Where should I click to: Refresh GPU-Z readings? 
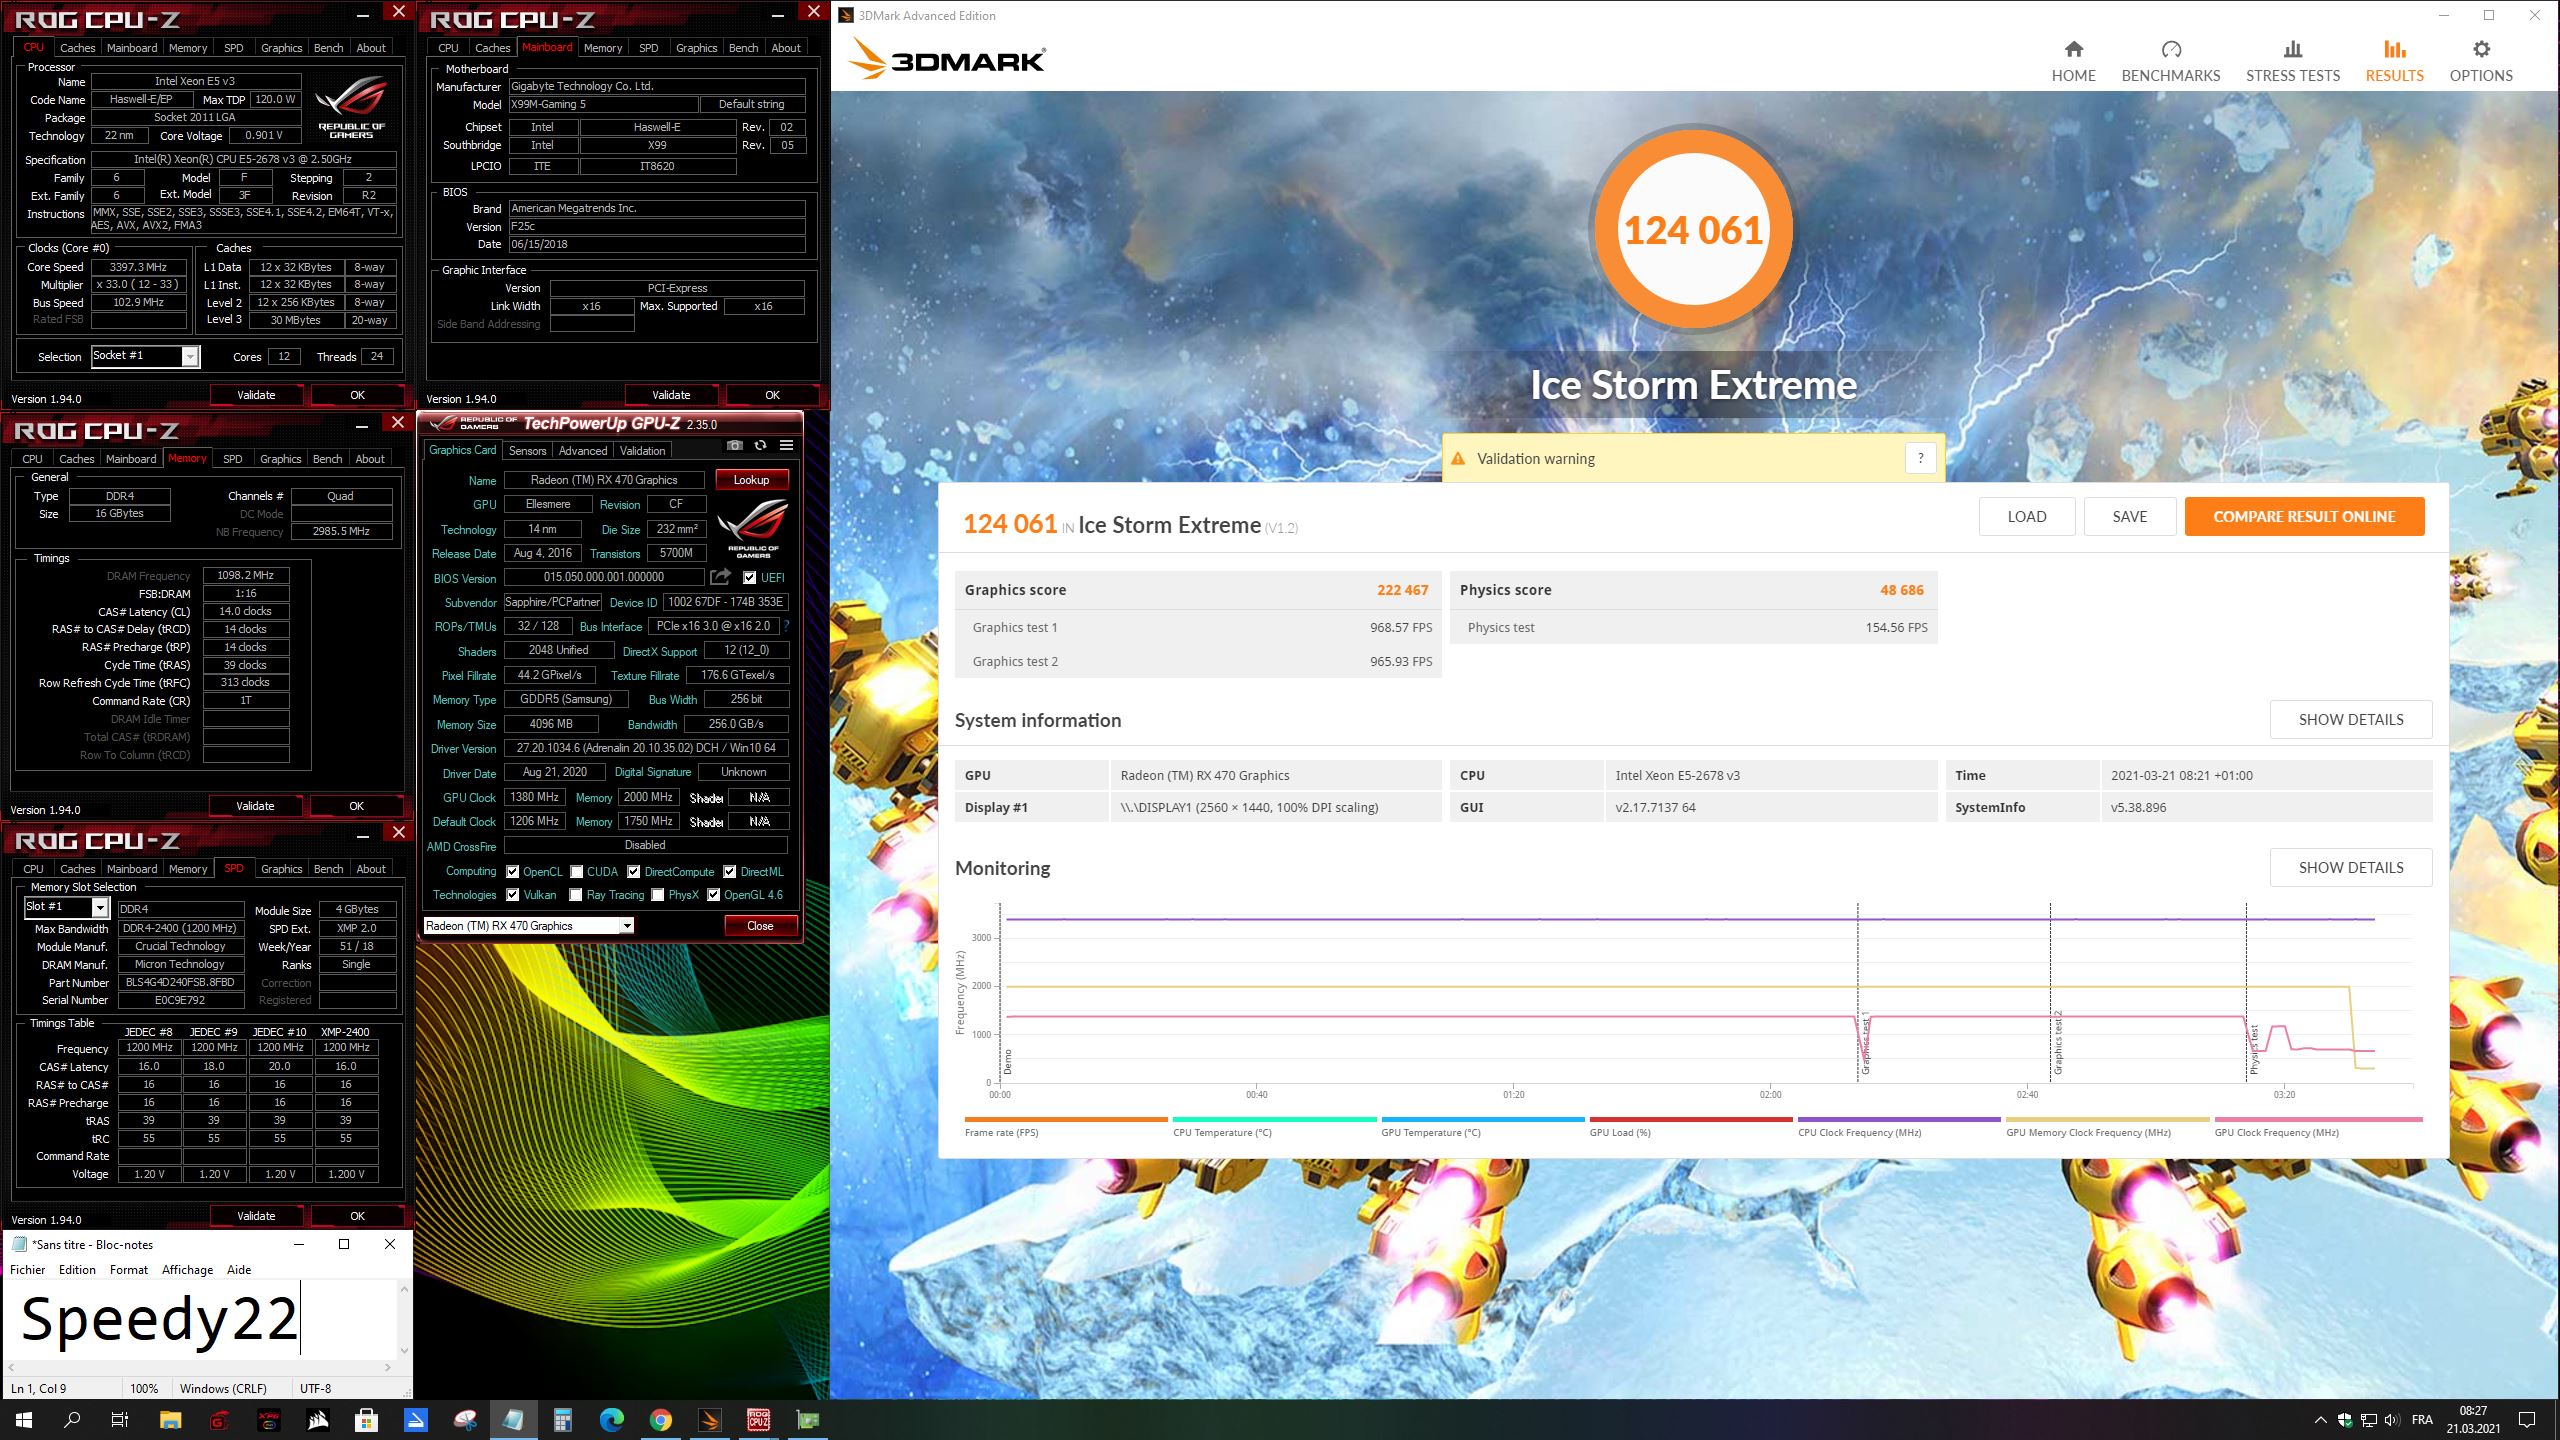(x=761, y=446)
